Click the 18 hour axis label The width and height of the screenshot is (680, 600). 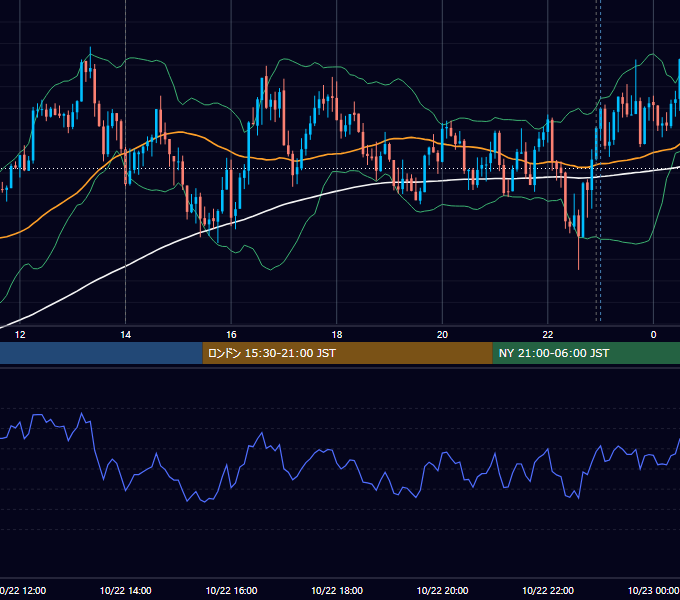[x=337, y=335]
